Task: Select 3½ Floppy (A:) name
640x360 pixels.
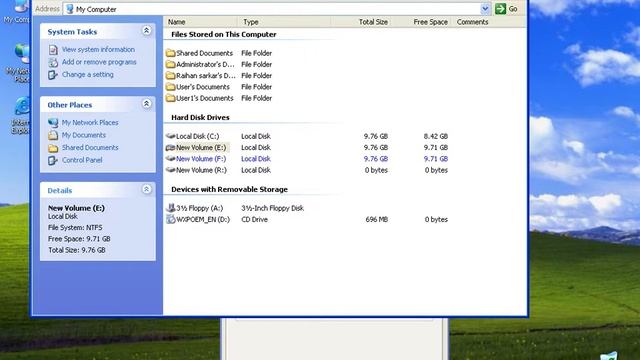Action: coord(200,208)
